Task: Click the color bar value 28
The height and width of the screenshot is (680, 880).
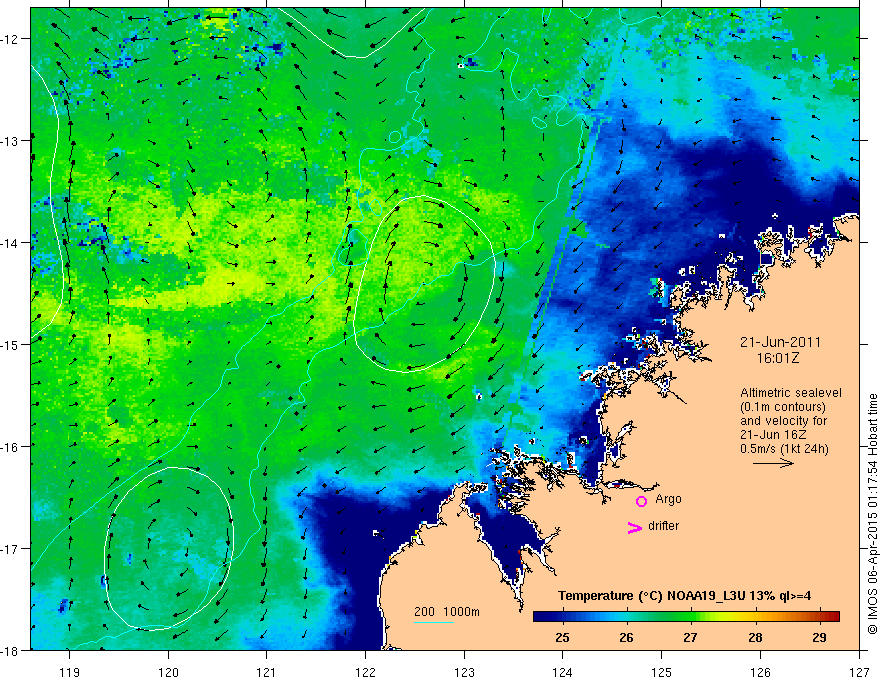Action: click(x=755, y=637)
